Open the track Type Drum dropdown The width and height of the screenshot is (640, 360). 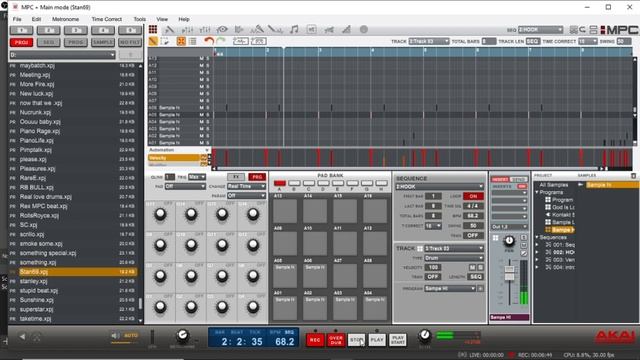(x=454, y=258)
